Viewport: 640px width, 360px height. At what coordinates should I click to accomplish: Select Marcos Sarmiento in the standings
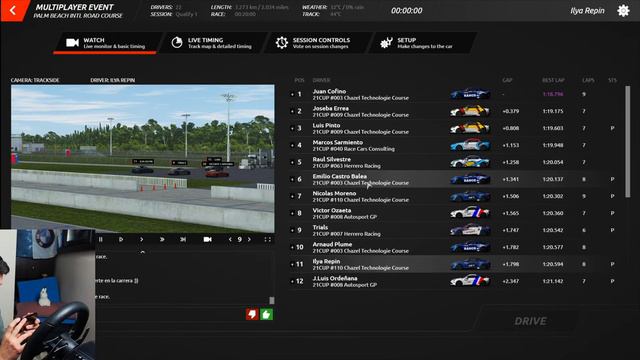[456, 145]
